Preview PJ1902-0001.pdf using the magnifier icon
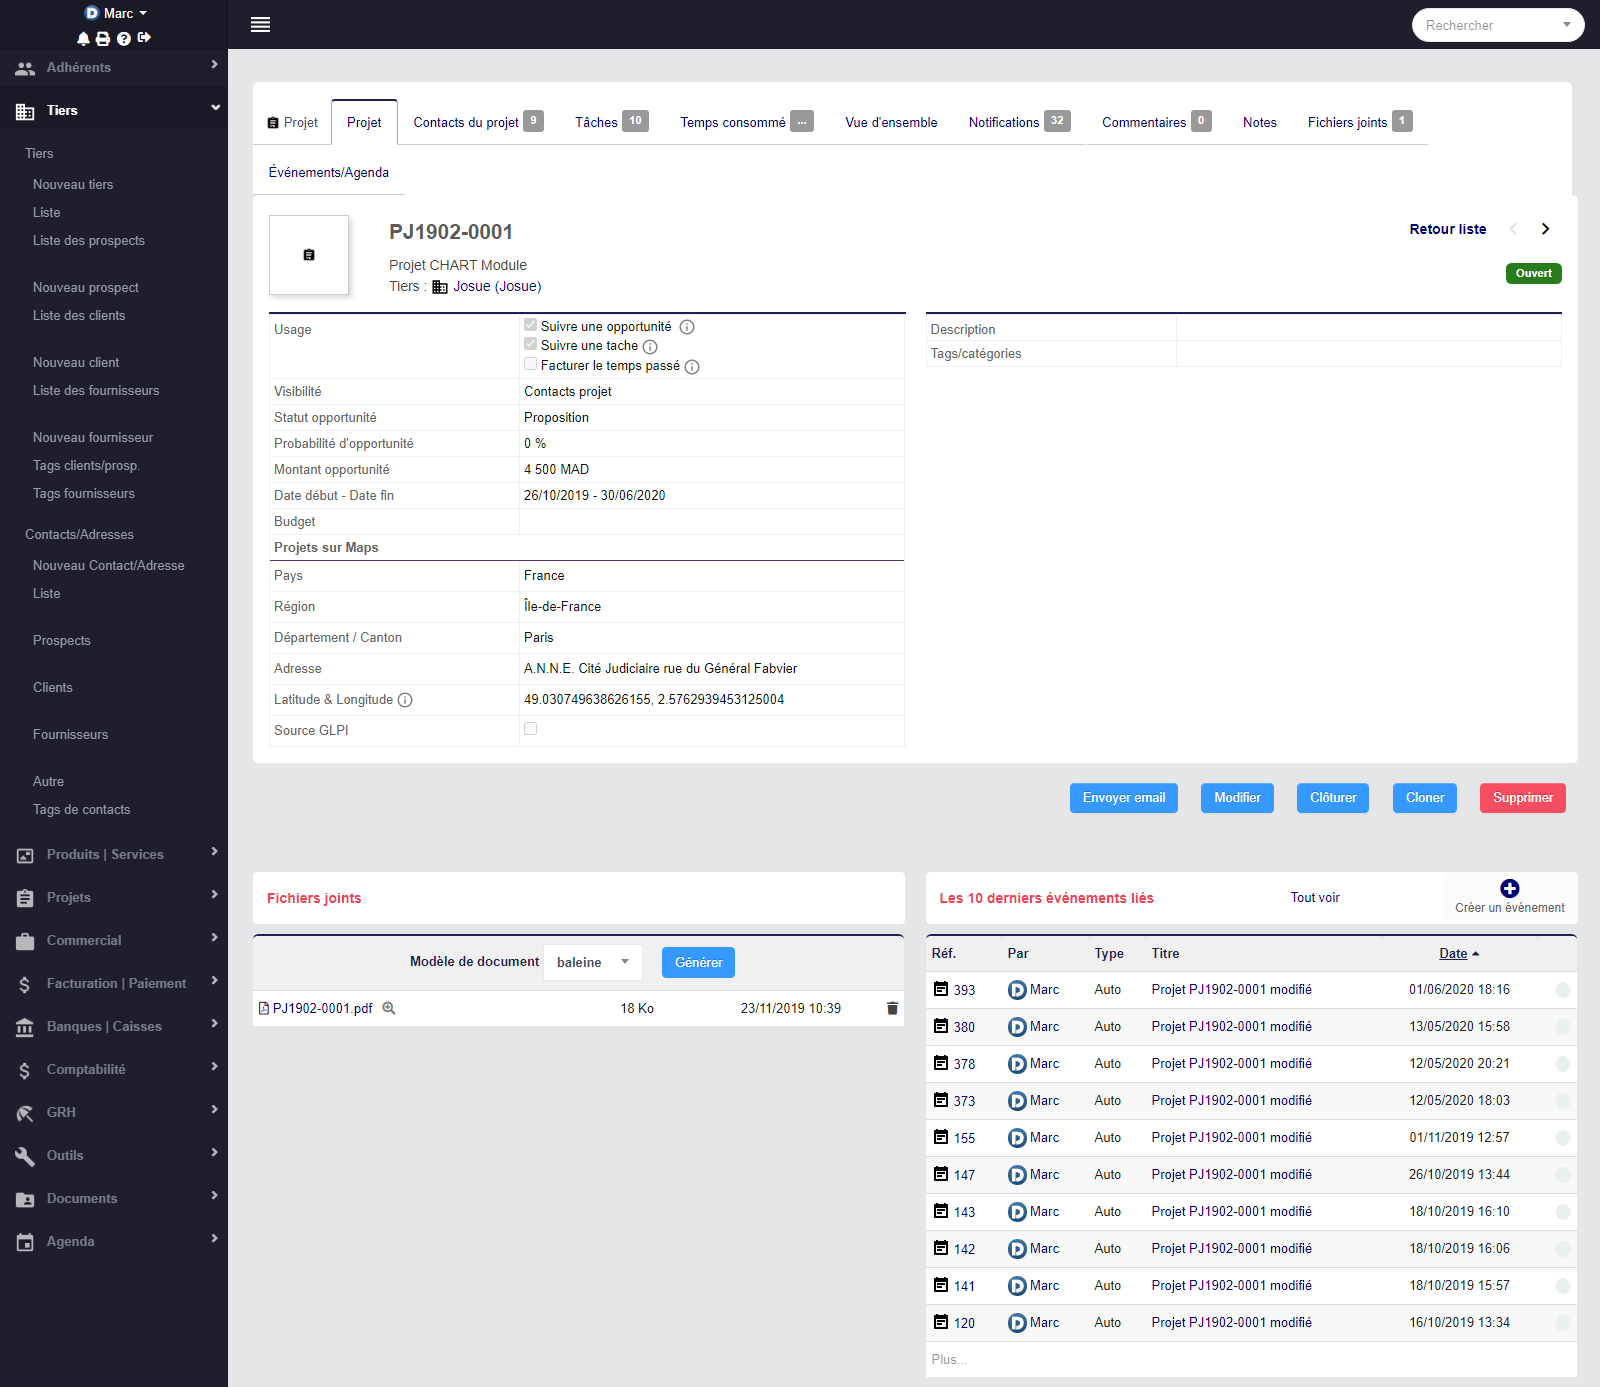Screen dimensions: 1600x1387 point(389,1008)
